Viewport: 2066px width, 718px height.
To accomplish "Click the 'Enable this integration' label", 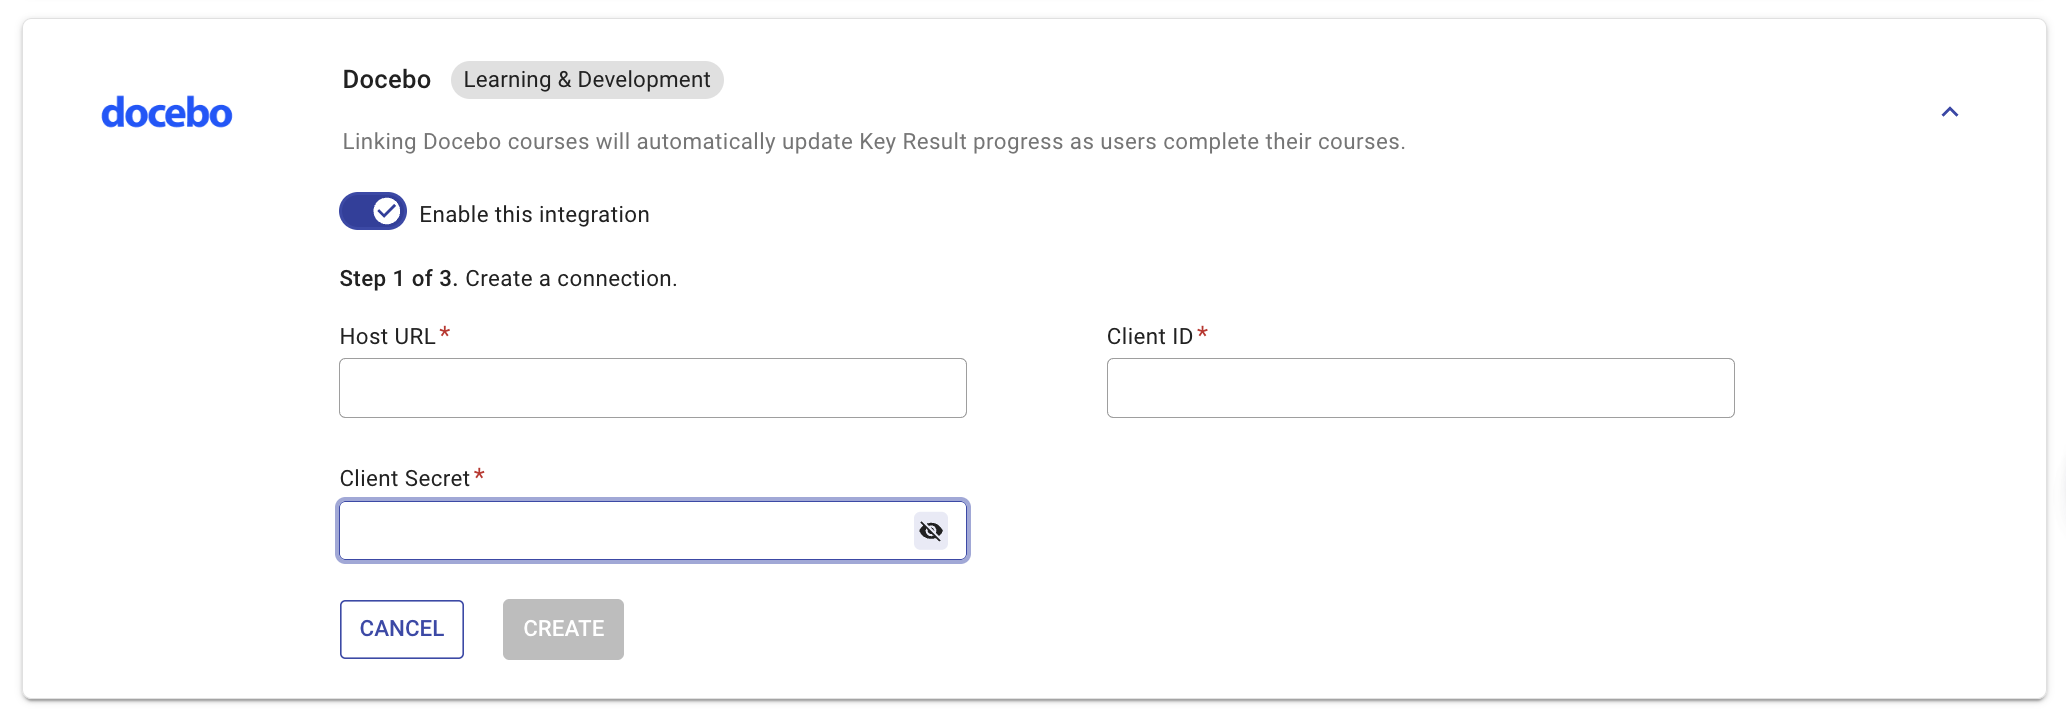I will click(x=534, y=214).
